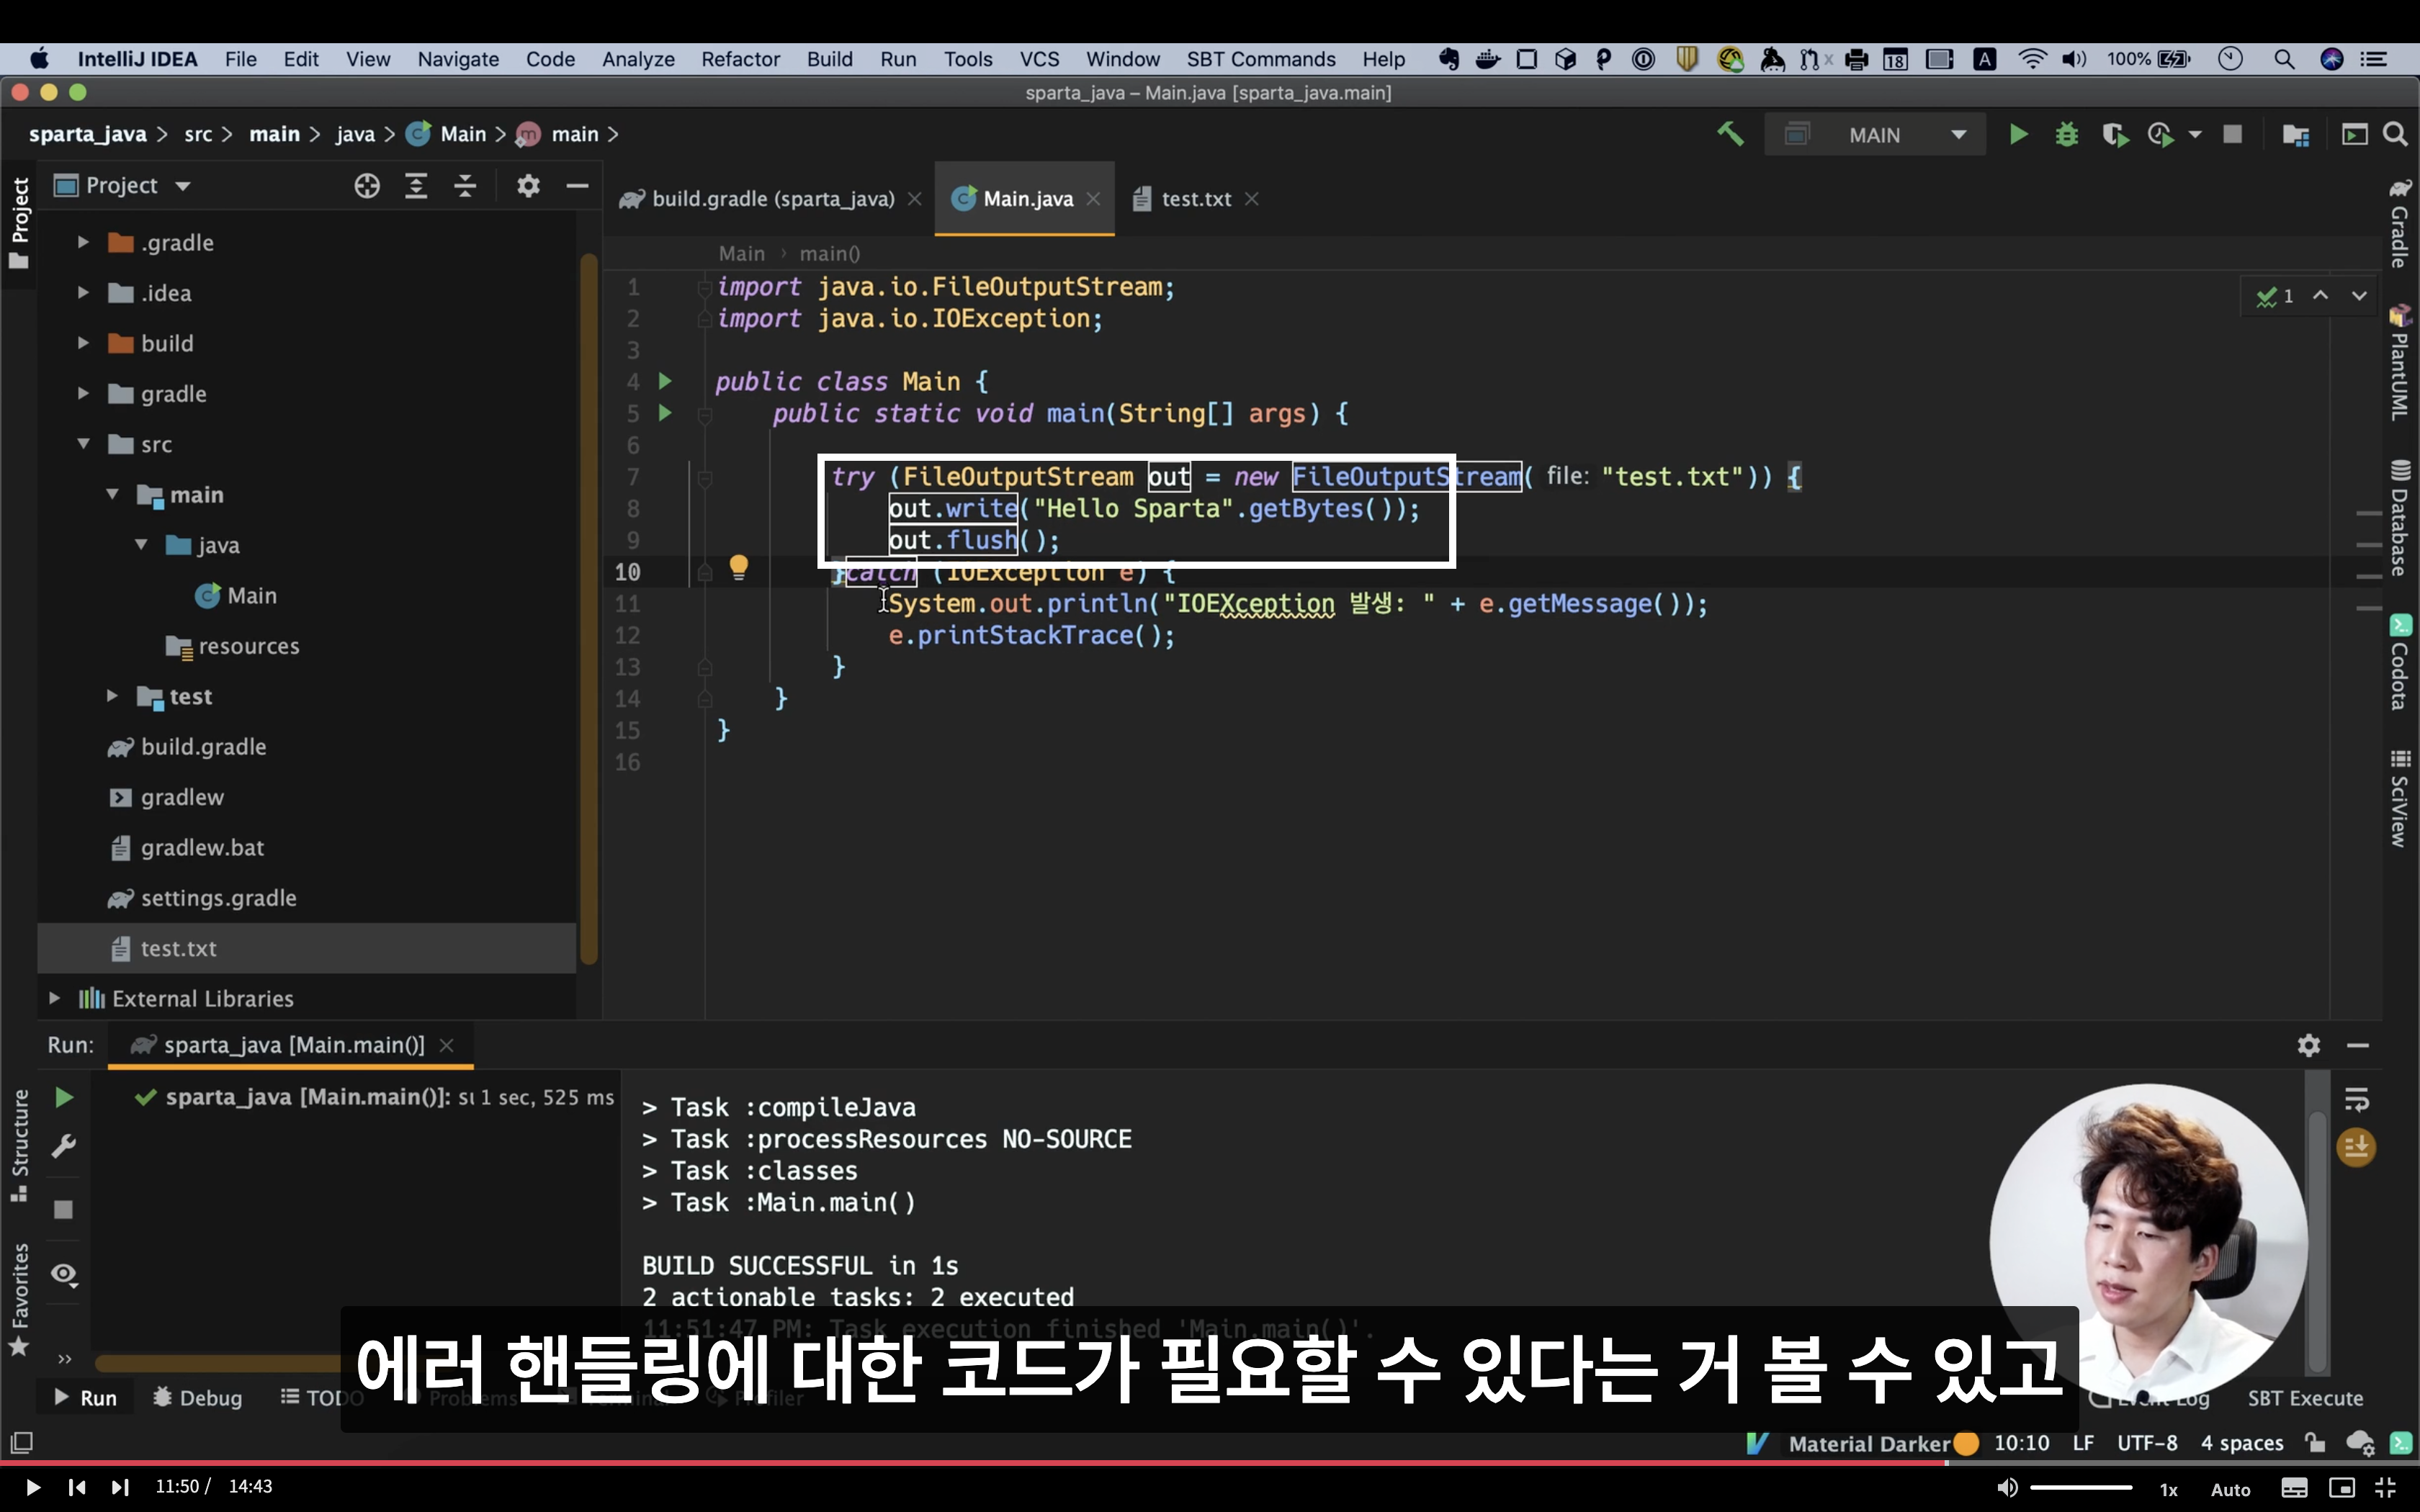The height and width of the screenshot is (1512, 2420).
Task: Toggle the eye icon in Run panel
Action: pos(64,1274)
